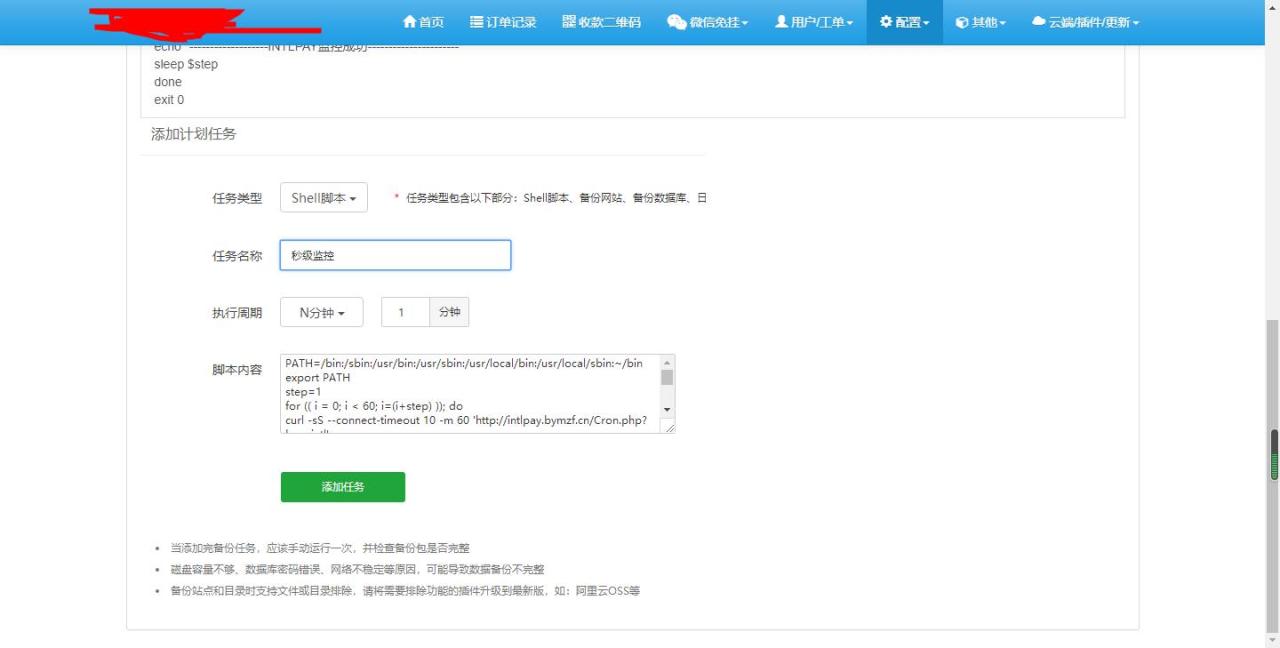
Task: Click the minutes number field showing 1
Action: click(x=405, y=313)
